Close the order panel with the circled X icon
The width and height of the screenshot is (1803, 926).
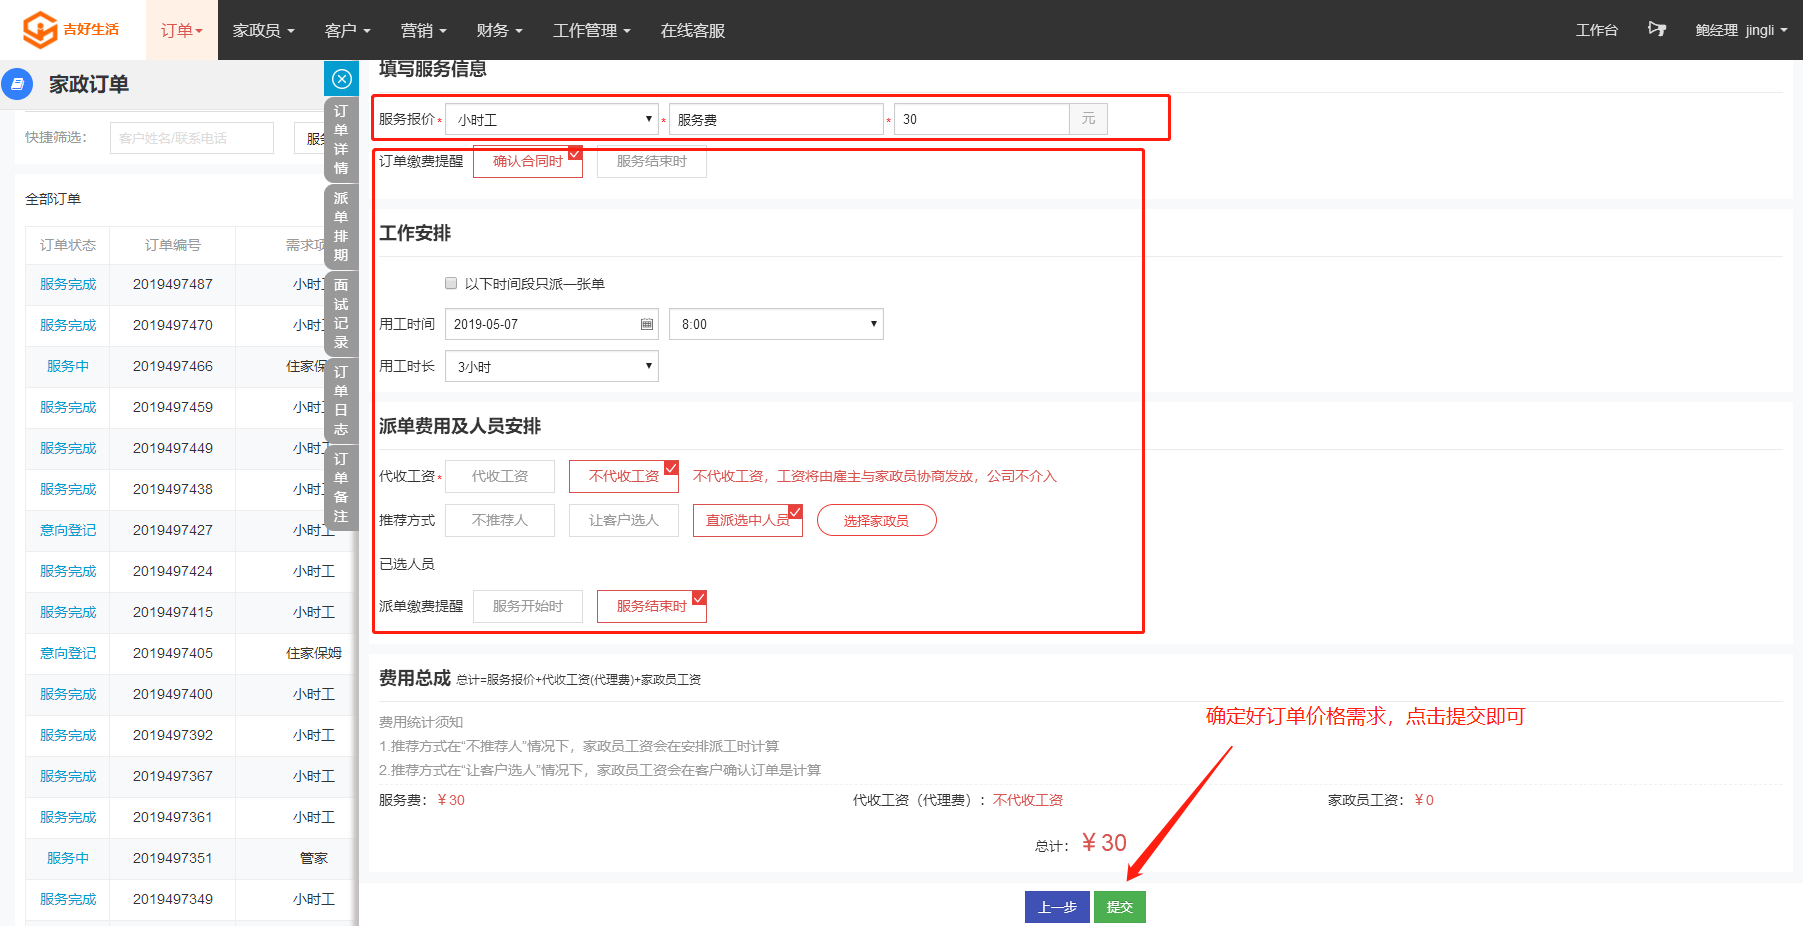click(x=342, y=79)
